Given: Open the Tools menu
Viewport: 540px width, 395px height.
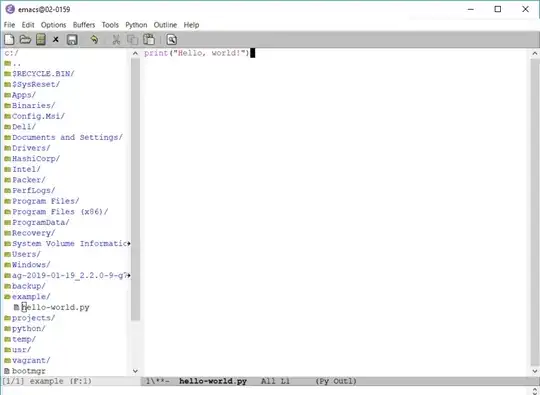Looking at the screenshot, I should pos(110,25).
